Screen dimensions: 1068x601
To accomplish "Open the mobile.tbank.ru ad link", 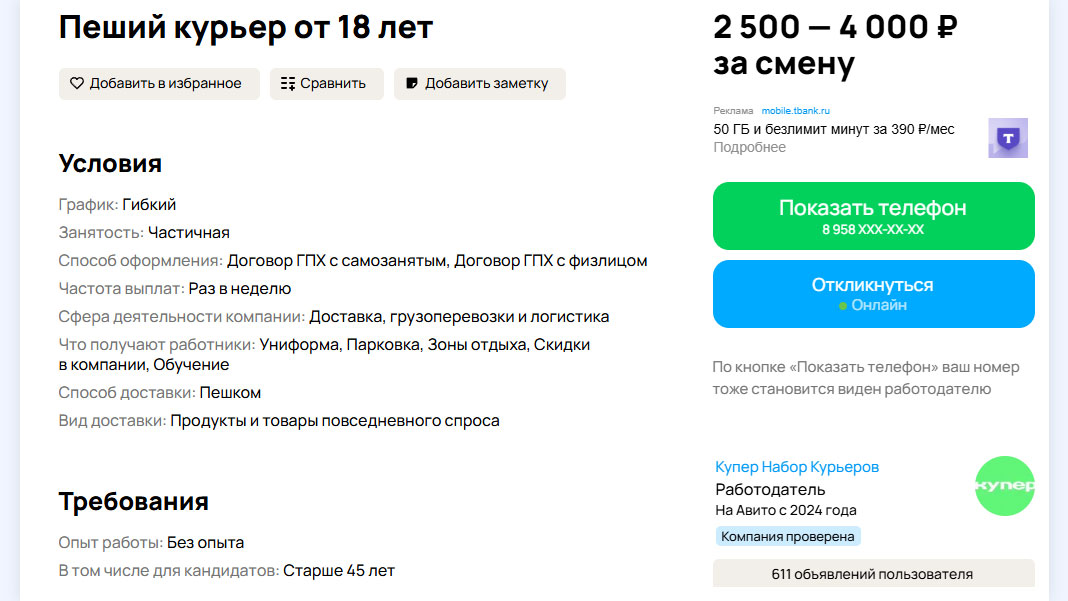I will pyautogui.click(x=796, y=111).
